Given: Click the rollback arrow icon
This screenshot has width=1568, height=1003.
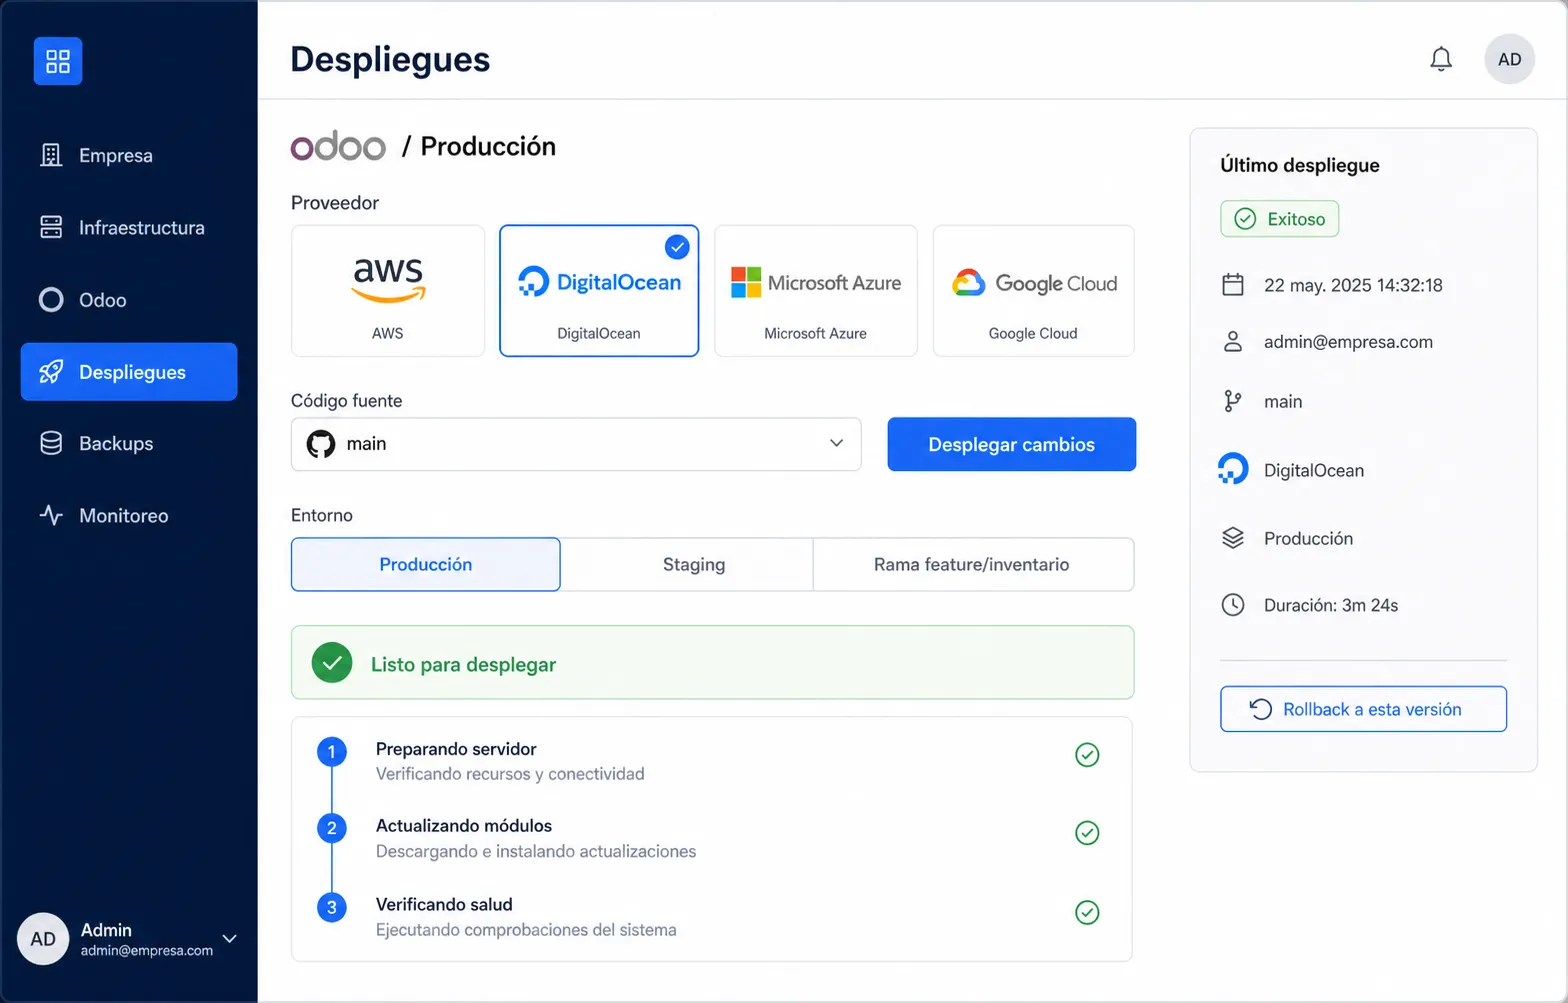Looking at the screenshot, I should coord(1261,709).
